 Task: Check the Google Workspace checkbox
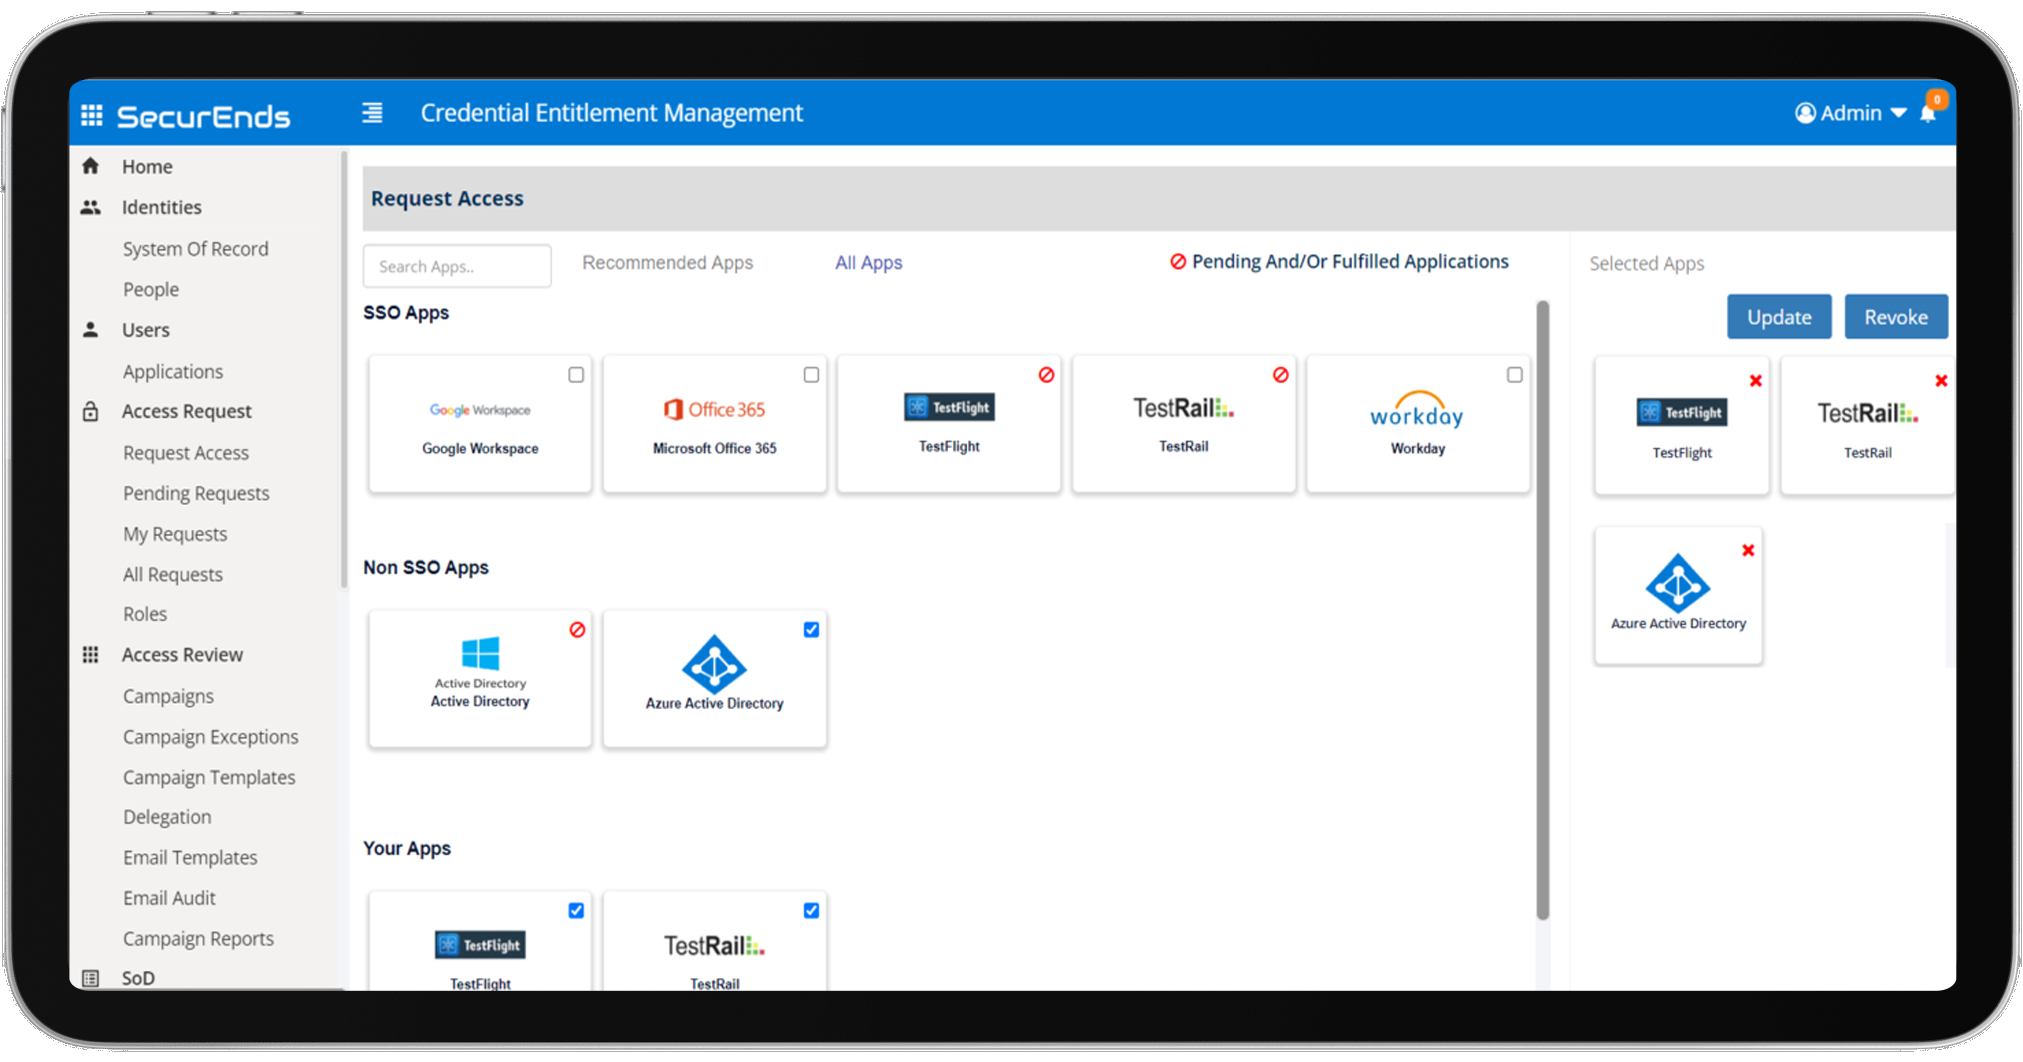click(576, 375)
